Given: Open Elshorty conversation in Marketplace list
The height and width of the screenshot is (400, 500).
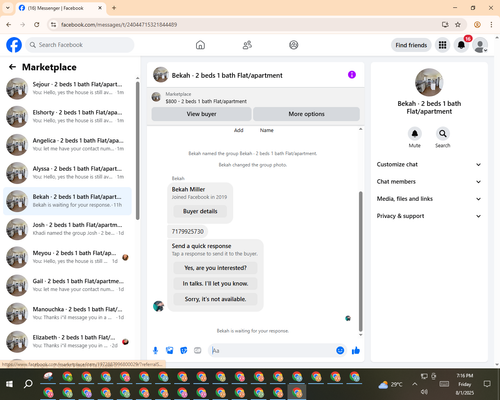Looking at the screenshot, I should click(x=67, y=117).
